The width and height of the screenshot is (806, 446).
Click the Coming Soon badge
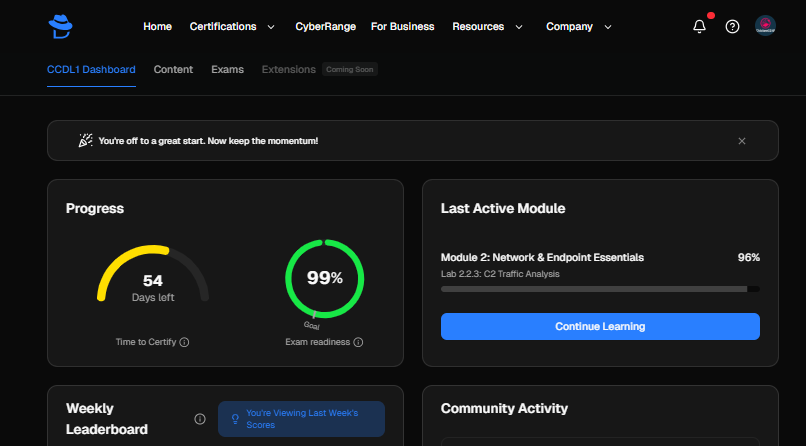tap(350, 69)
